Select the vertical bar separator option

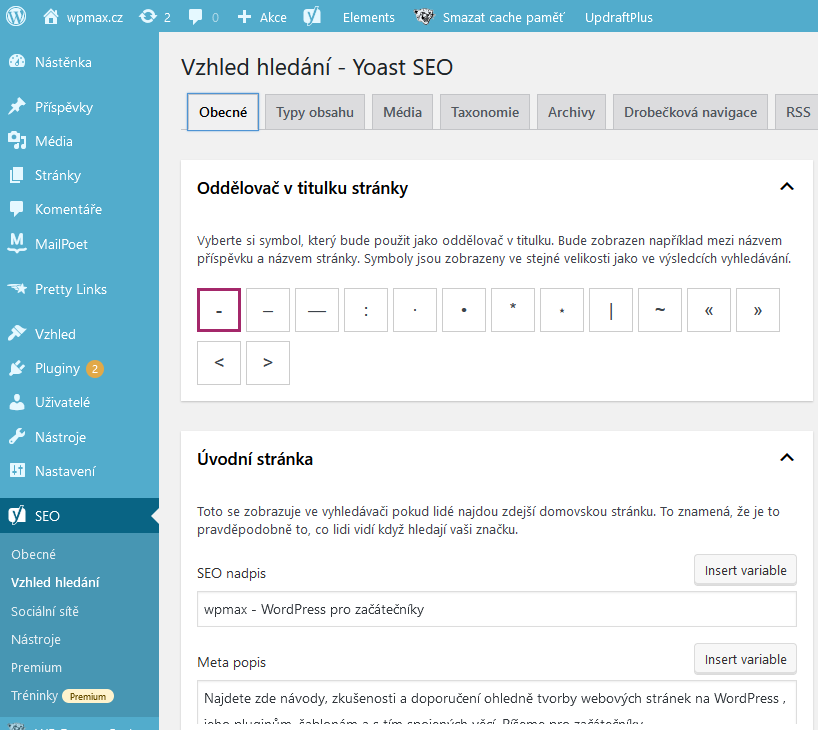click(611, 310)
